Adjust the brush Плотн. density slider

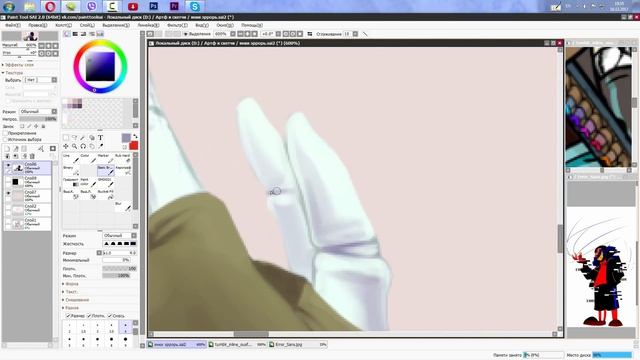120,269
